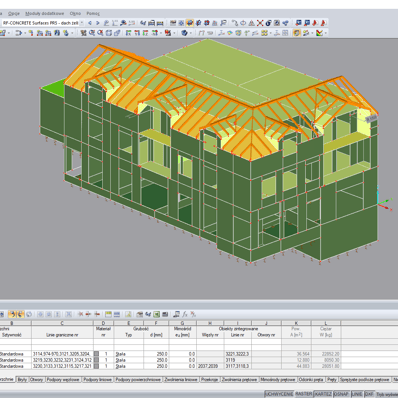
Task: Click the material color swatch in the third table row
Action: tap(96, 366)
